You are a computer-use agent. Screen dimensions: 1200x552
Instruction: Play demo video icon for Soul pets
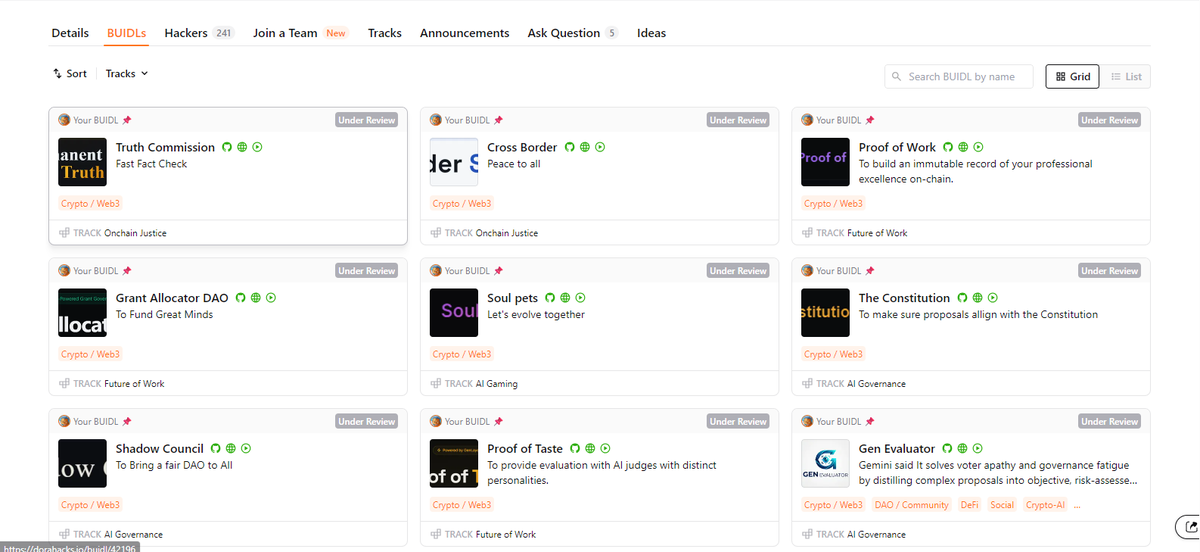581,298
